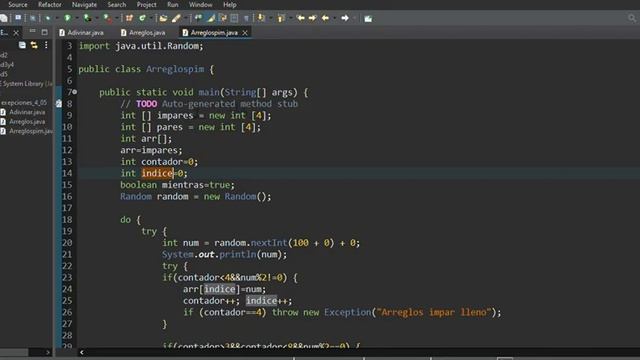Open the Search menu
Screen dimensions: 640x360
pos(117,4)
